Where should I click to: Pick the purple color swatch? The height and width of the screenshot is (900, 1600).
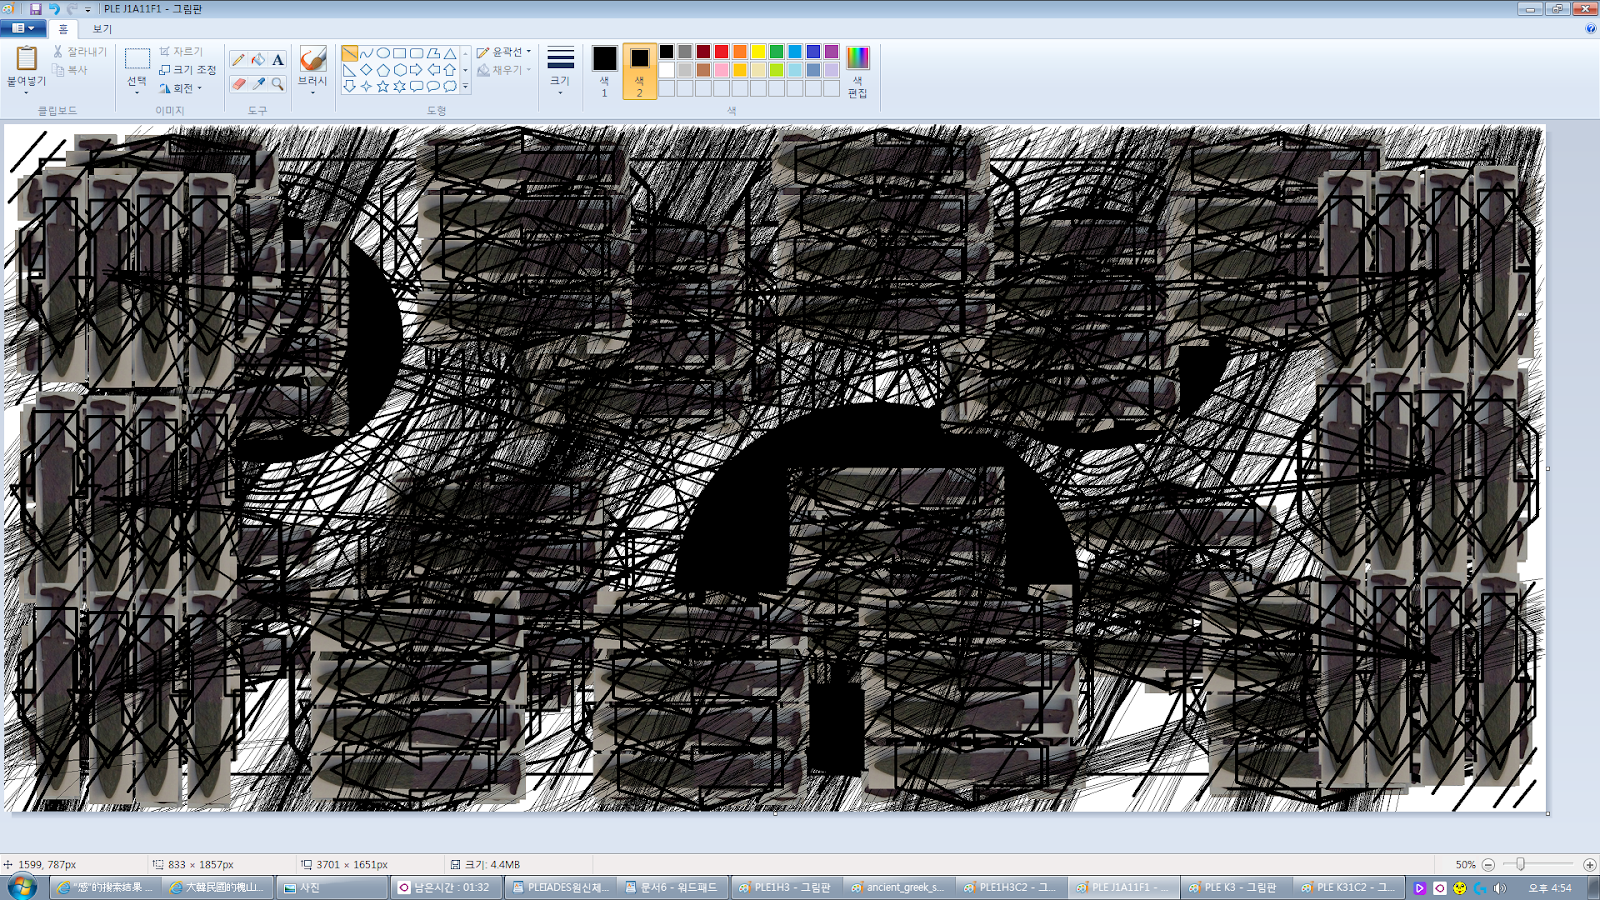[831, 52]
